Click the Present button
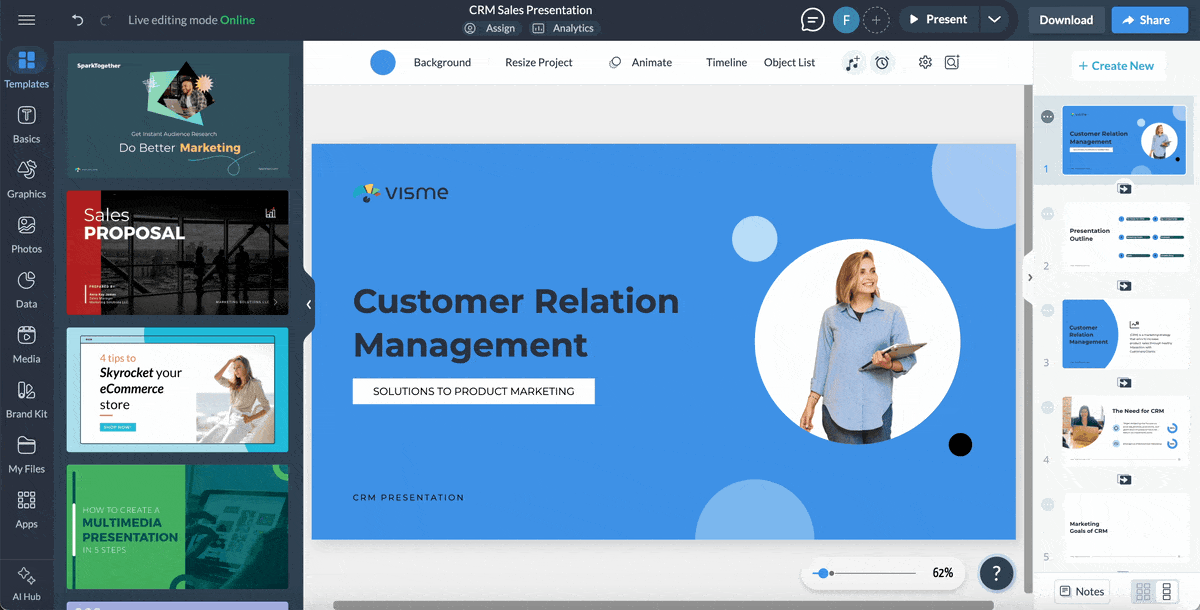Image resolution: width=1200 pixels, height=610 pixels. click(x=938, y=20)
